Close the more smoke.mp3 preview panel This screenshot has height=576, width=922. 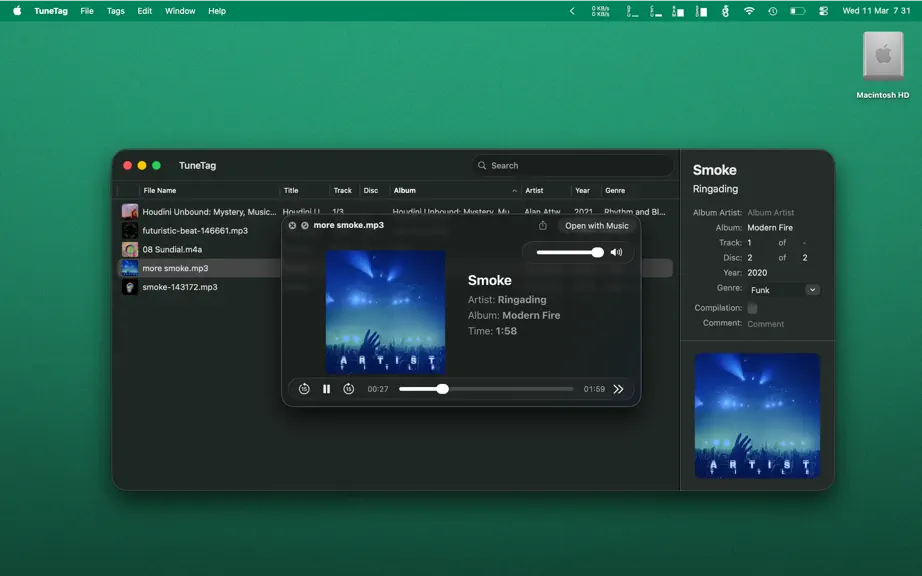(x=292, y=225)
